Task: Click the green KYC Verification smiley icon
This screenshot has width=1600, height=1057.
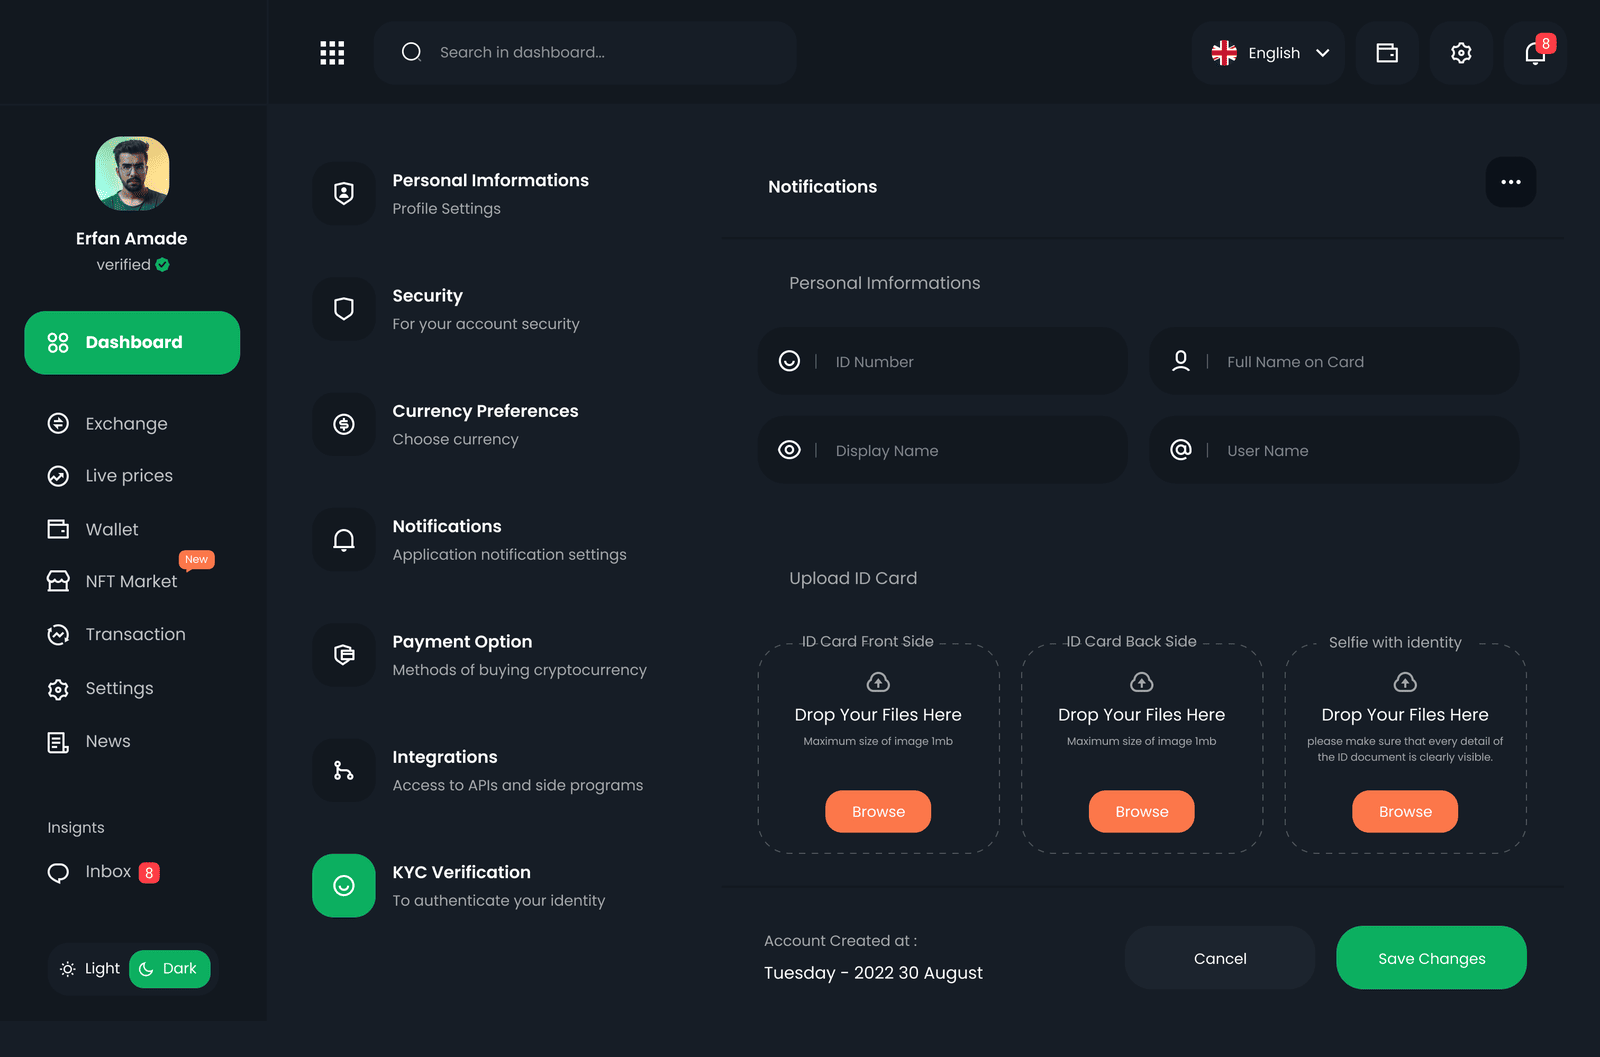Action: (344, 885)
